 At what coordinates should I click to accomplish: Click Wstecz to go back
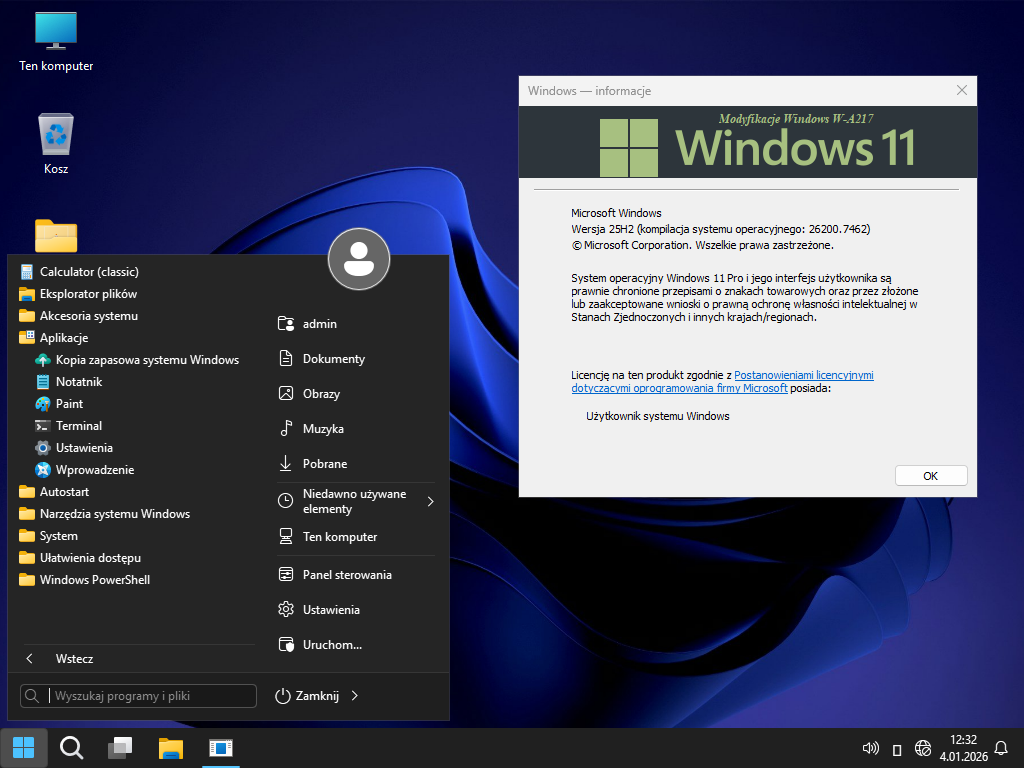tap(74, 659)
